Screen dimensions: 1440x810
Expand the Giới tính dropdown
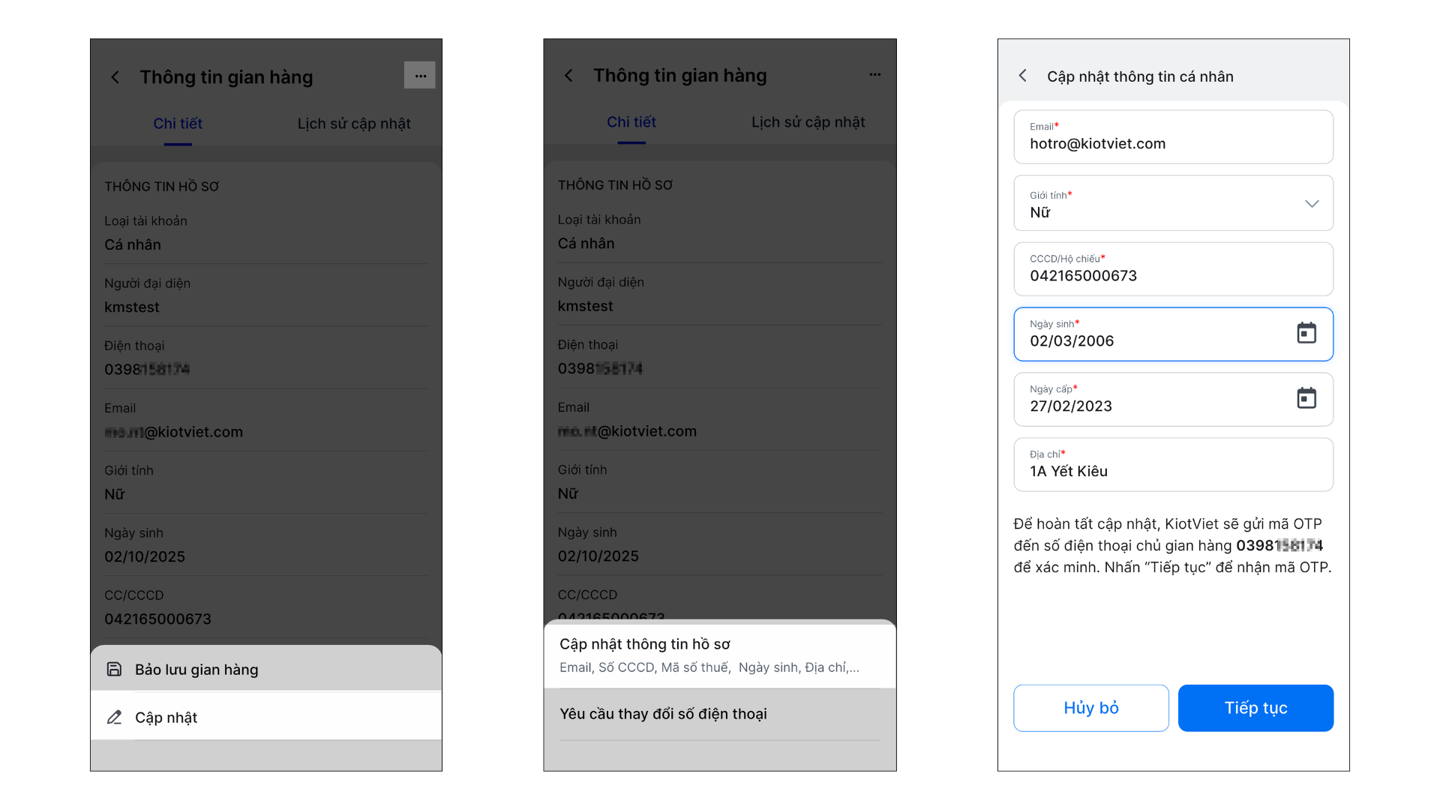pos(1311,204)
